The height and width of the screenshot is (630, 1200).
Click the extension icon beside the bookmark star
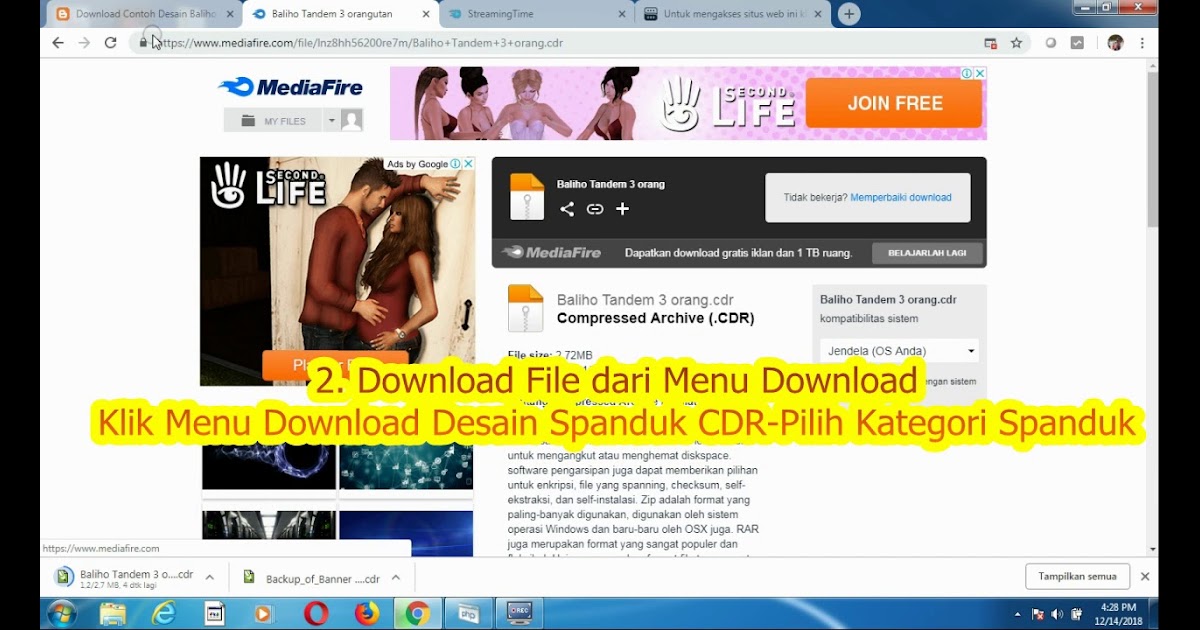pos(1050,43)
